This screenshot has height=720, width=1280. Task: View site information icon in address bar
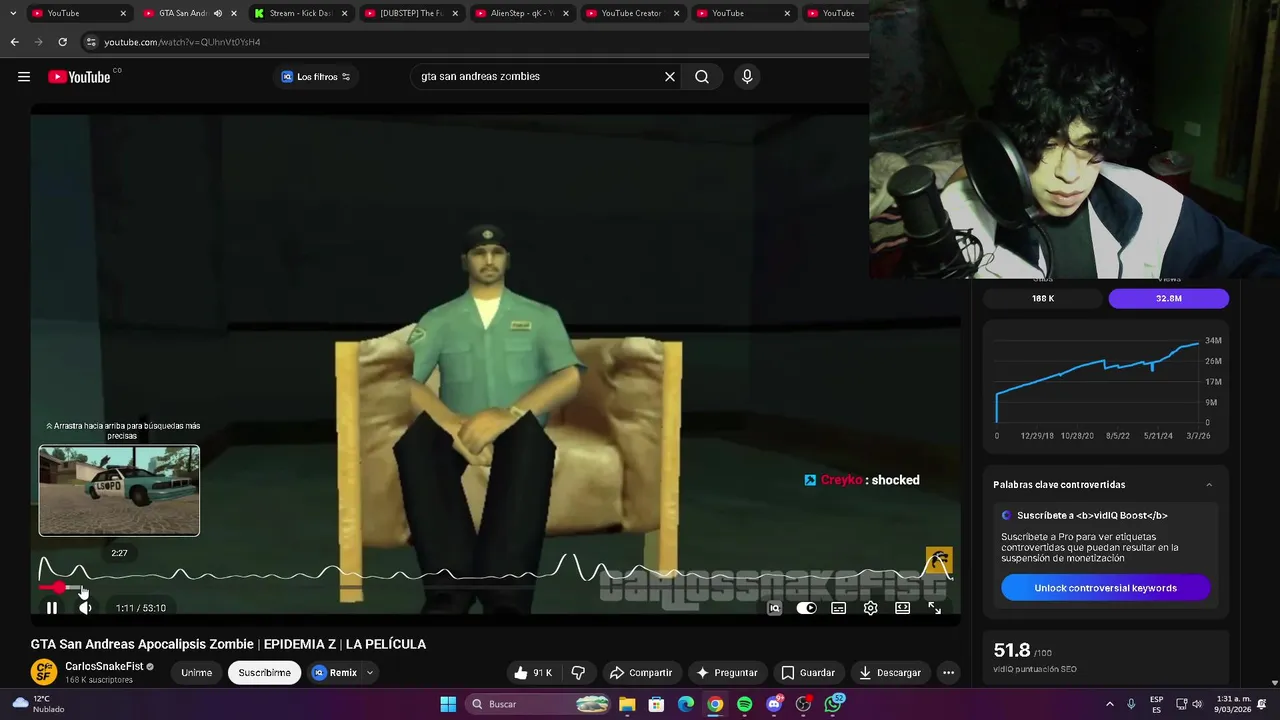click(x=91, y=42)
